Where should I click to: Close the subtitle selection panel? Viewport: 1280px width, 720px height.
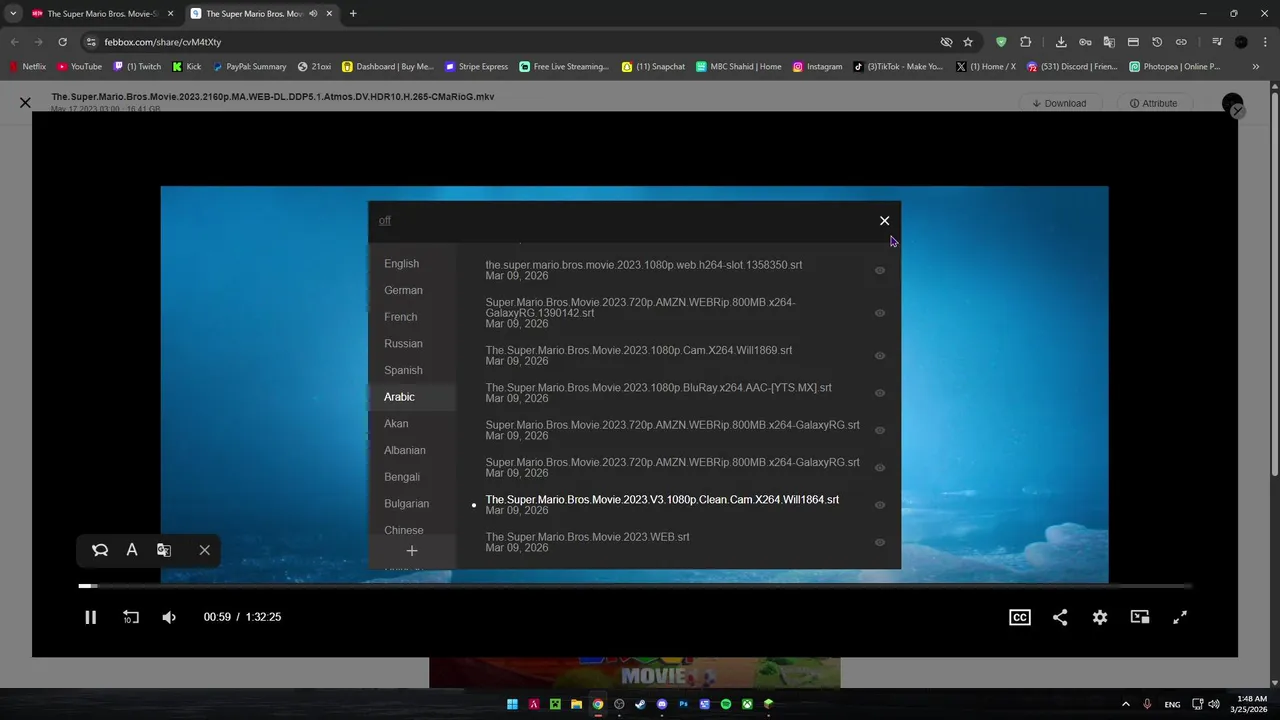(884, 221)
